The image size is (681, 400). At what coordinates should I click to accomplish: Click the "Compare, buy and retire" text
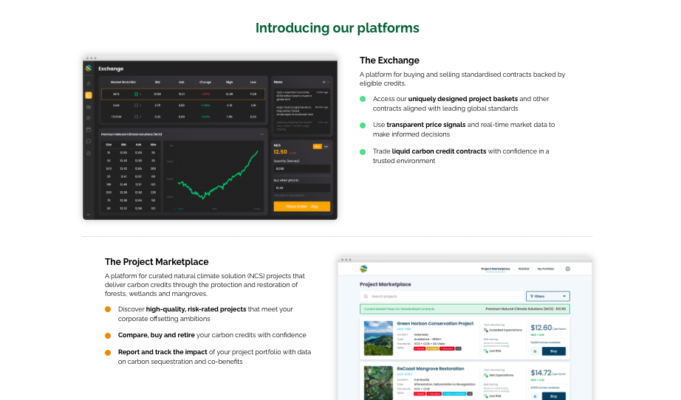(156, 335)
